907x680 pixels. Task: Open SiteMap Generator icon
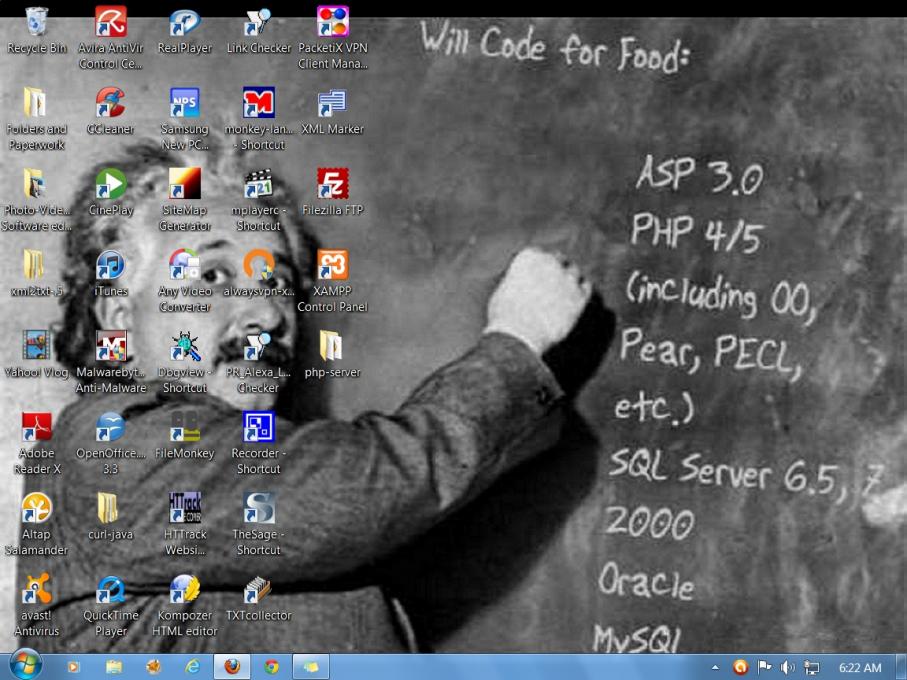click(x=185, y=184)
